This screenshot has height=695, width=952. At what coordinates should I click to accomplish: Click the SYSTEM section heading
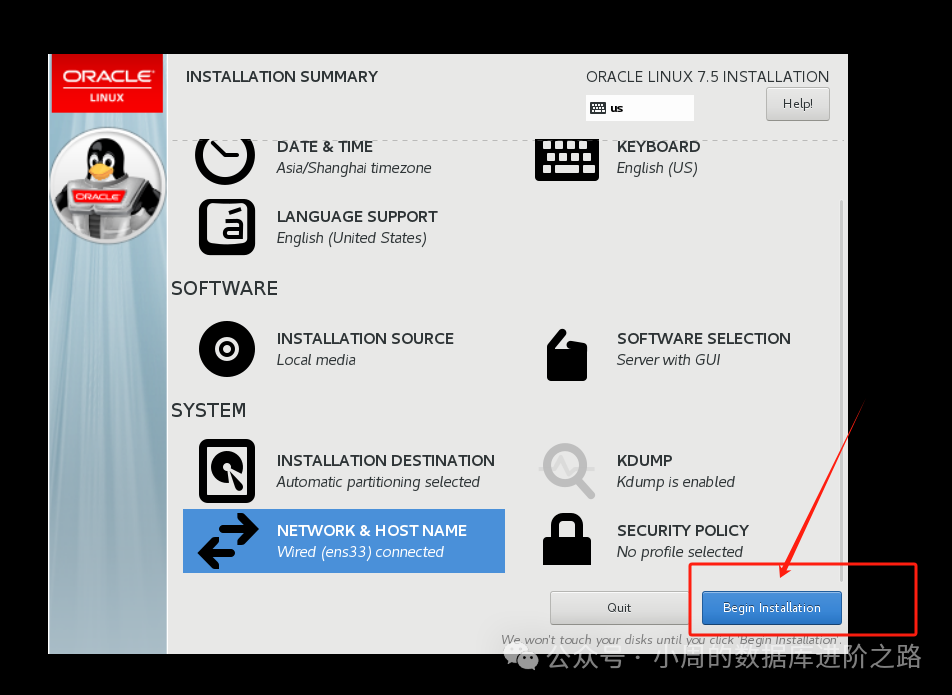click(208, 410)
